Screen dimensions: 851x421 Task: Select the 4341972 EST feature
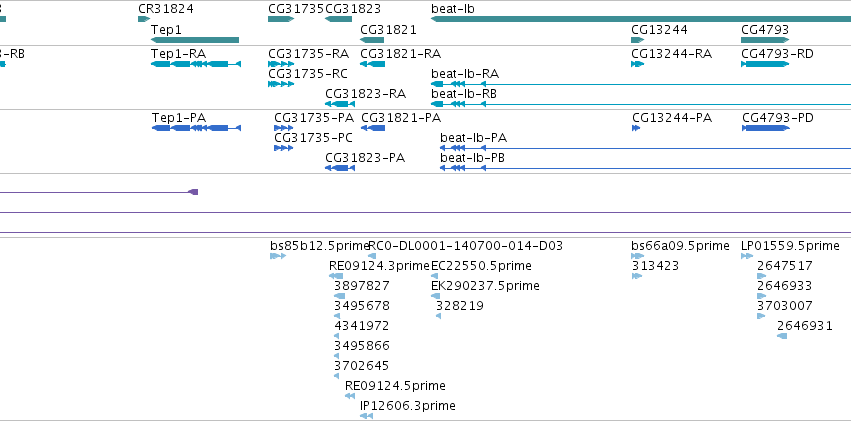[x=336, y=336]
